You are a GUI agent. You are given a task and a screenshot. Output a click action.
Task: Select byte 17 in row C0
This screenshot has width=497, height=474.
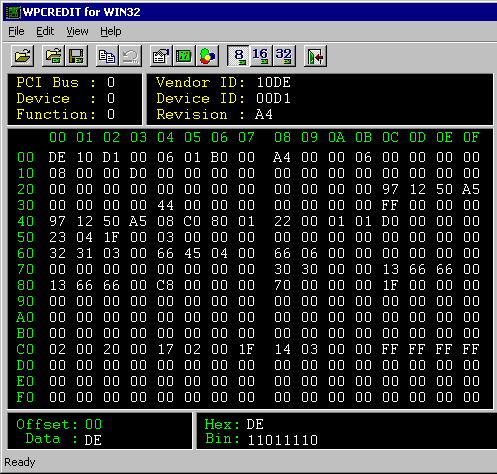click(165, 349)
